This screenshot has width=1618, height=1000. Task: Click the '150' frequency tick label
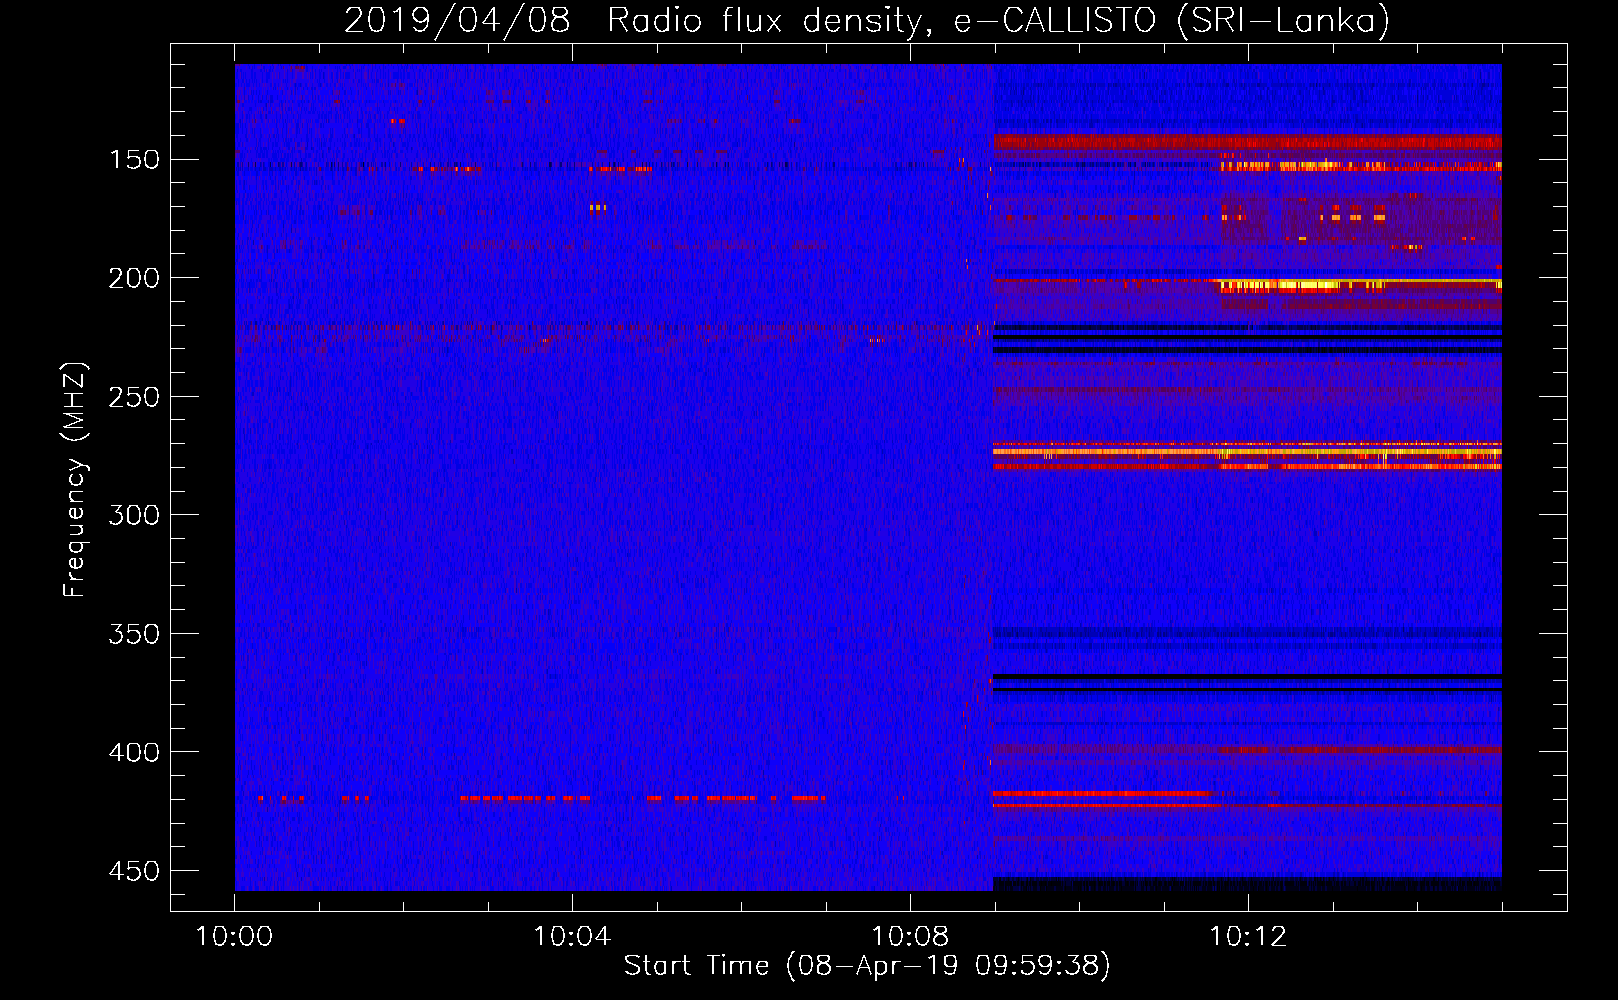pyautogui.click(x=134, y=160)
